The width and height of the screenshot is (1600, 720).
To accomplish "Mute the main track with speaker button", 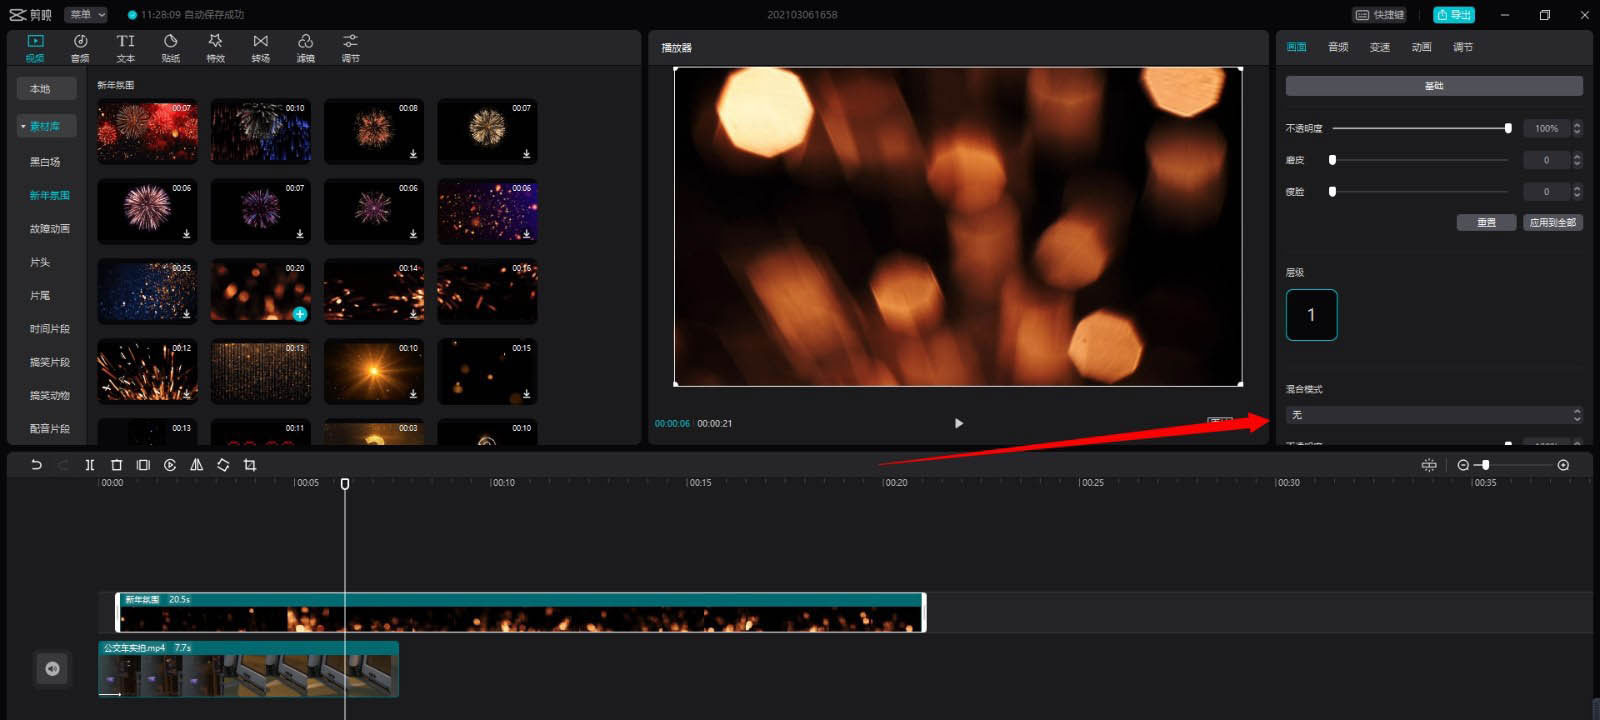I will pos(52,669).
